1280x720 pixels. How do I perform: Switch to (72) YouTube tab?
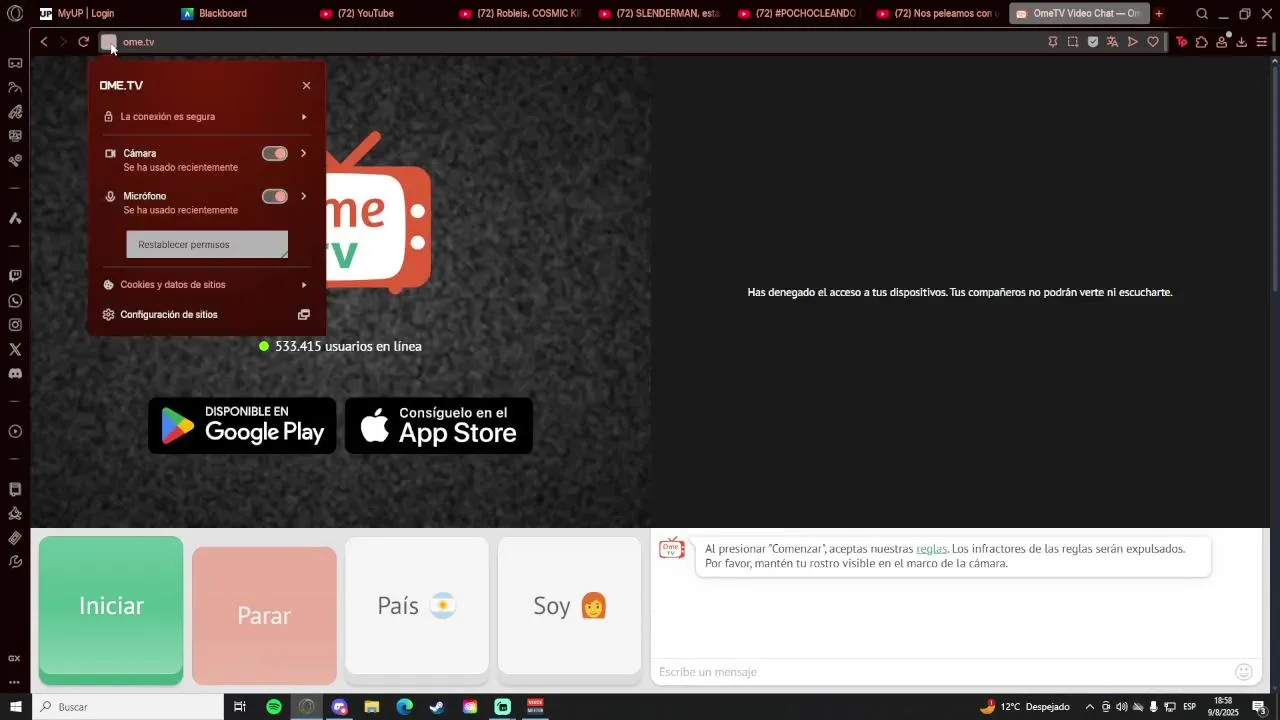382,14
